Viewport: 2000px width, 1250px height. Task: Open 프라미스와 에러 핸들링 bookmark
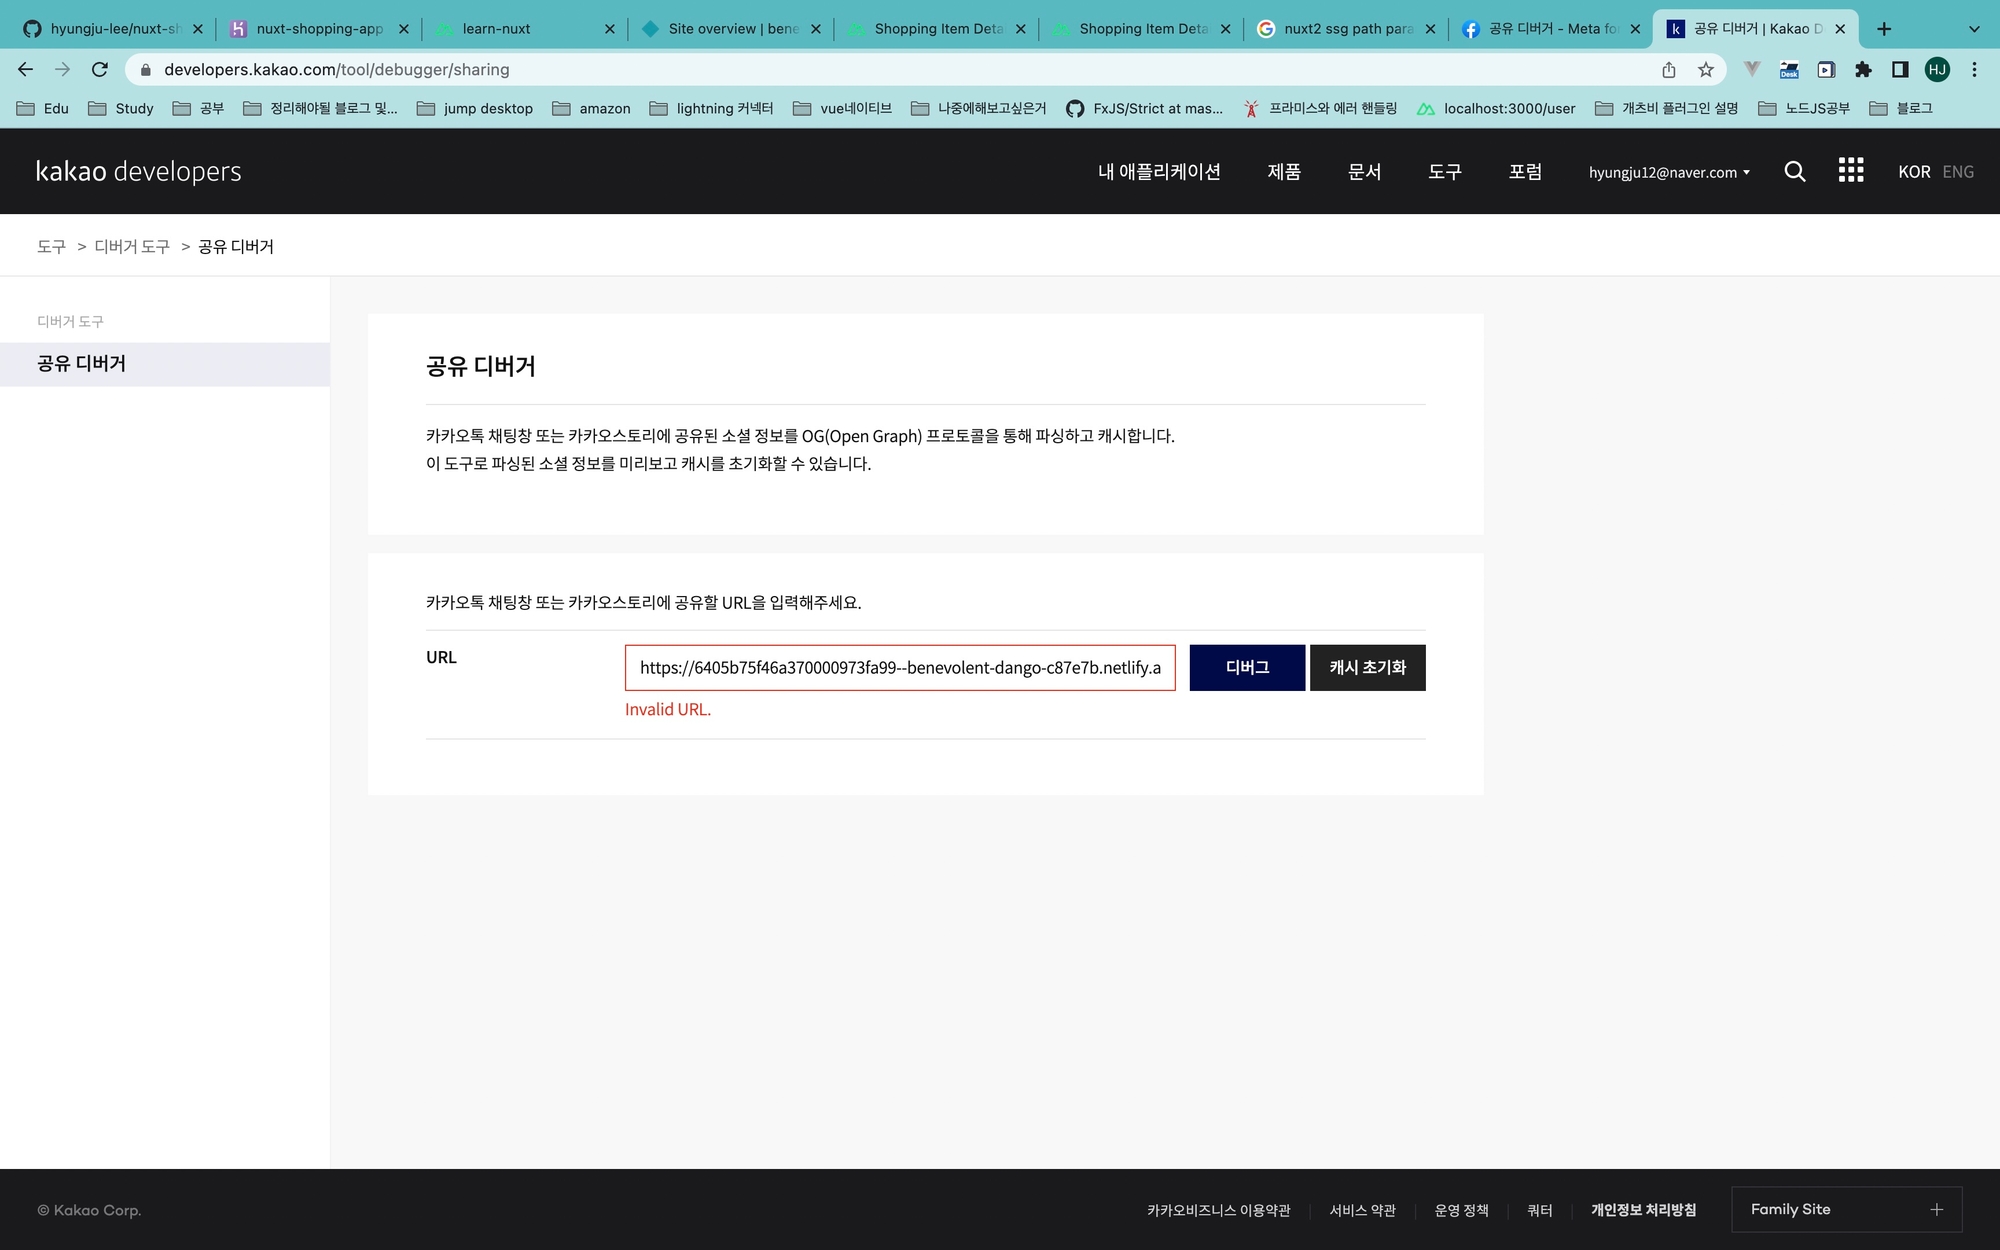click(1320, 108)
